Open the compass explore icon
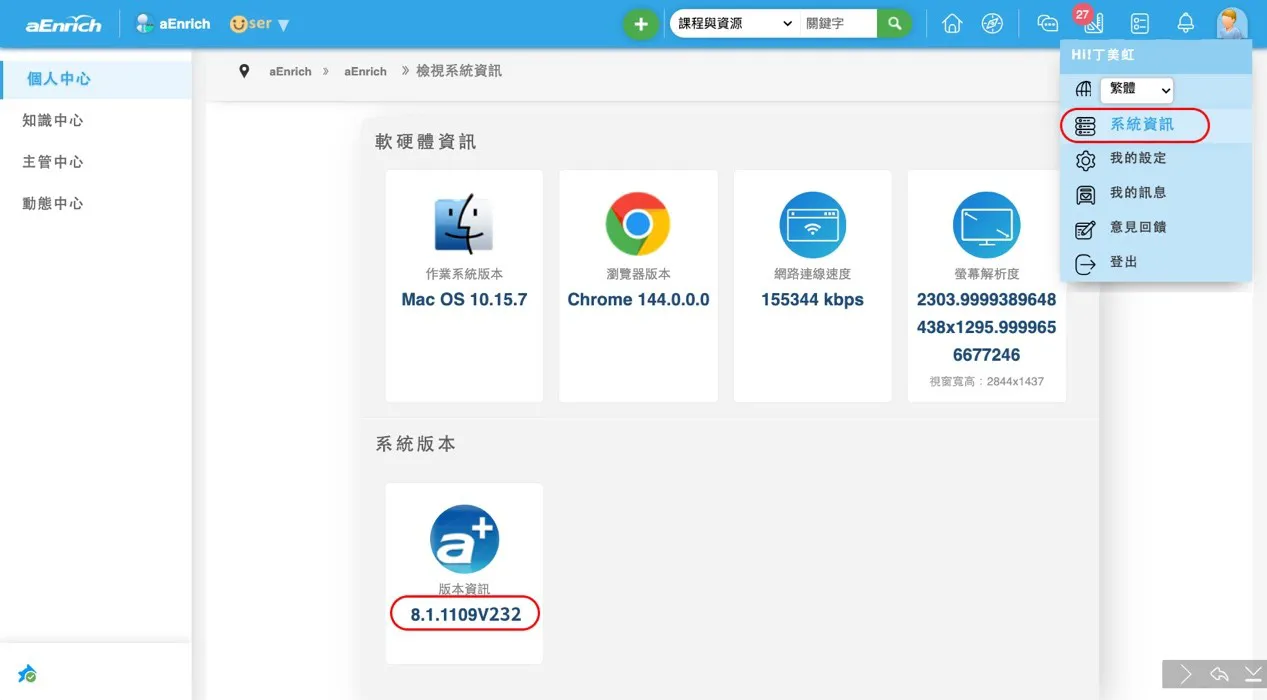1267x700 pixels. tap(992, 24)
